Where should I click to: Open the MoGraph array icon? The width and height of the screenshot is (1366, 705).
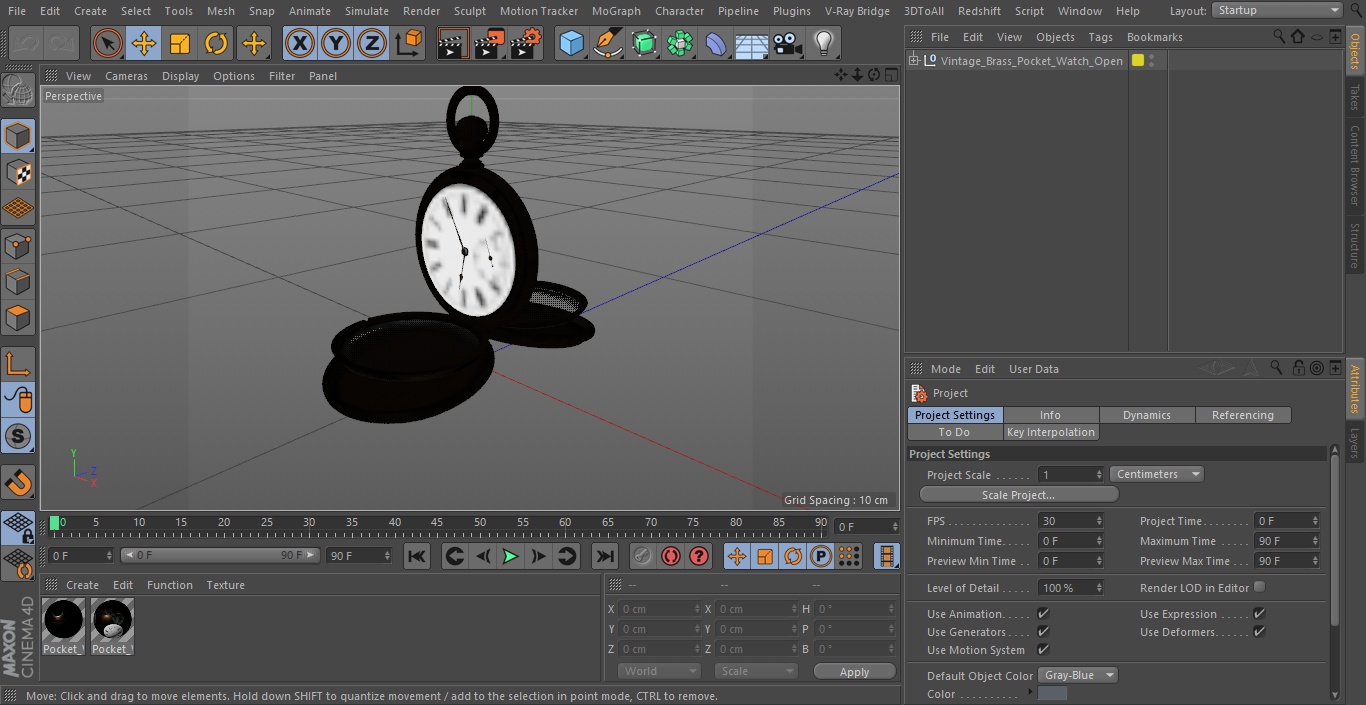coord(680,43)
